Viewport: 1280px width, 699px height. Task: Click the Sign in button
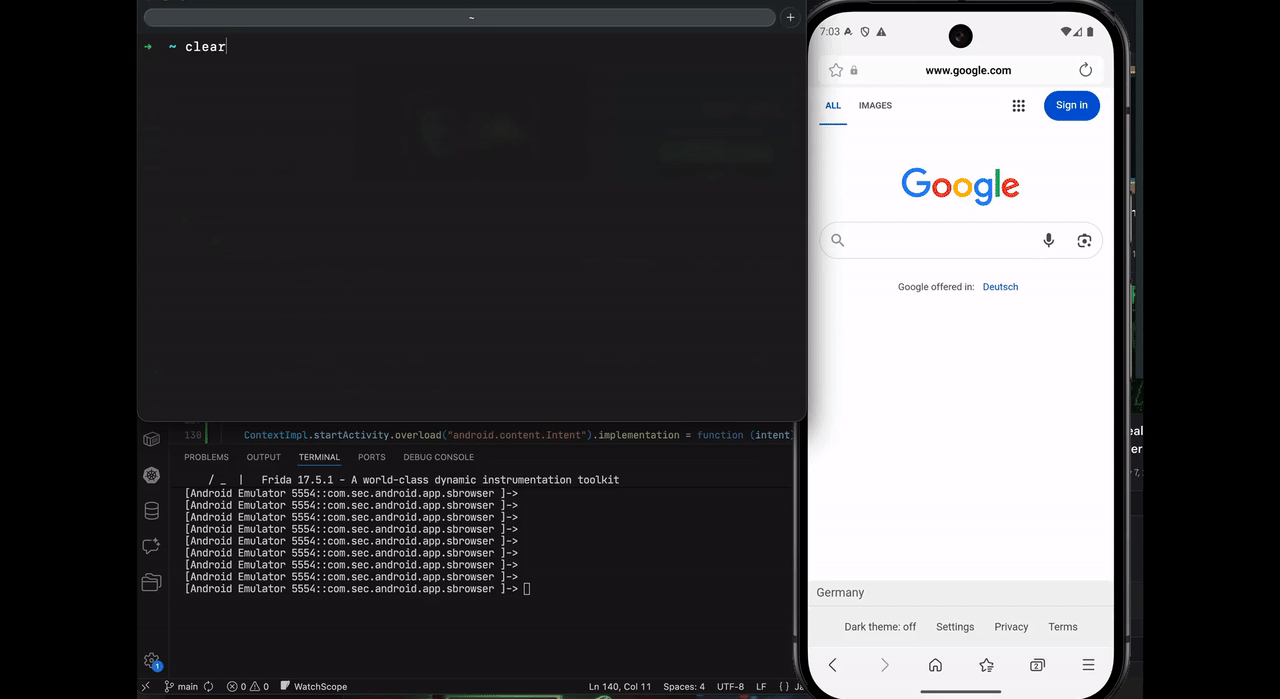click(x=1072, y=106)
